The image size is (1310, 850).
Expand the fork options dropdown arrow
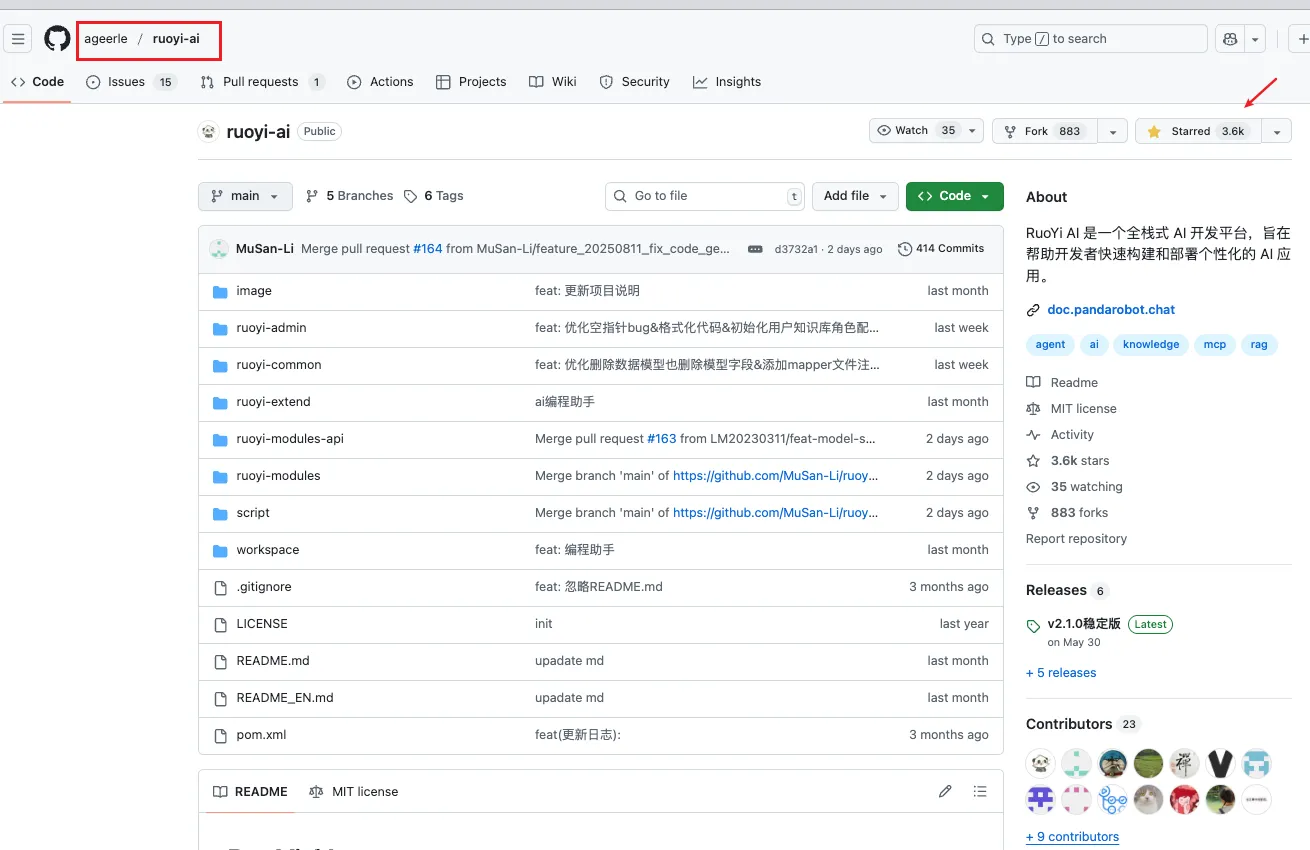pyautogui.click(x=1113, y=131)
